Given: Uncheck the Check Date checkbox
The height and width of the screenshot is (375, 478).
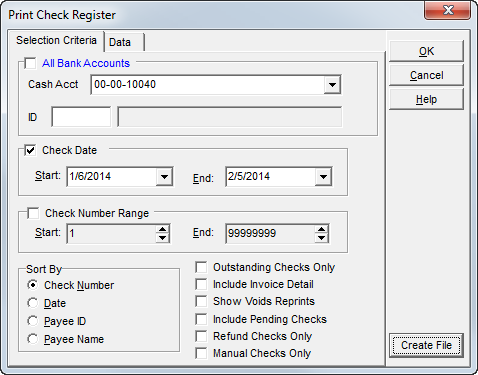Looking at the screenshot, I should 30,150.
